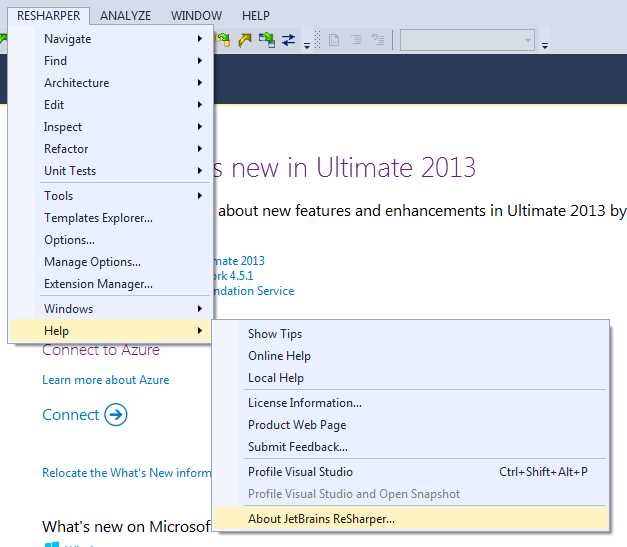Viewport: 627px width, 547px height.
Task: Open rightmost toolbar overflow arrow
Action: (x=545, y=45)
